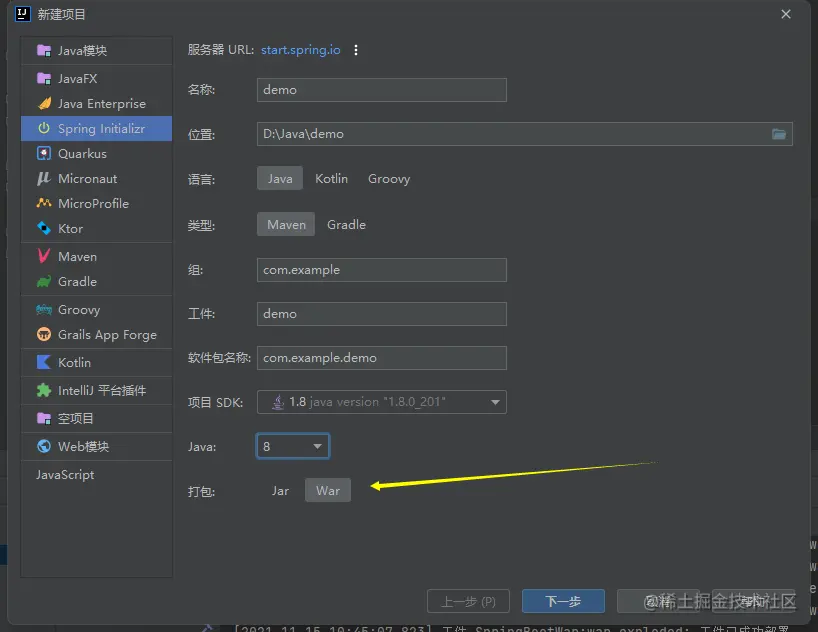
Task: Choose Quarkus project type
Action: [97, 153]
